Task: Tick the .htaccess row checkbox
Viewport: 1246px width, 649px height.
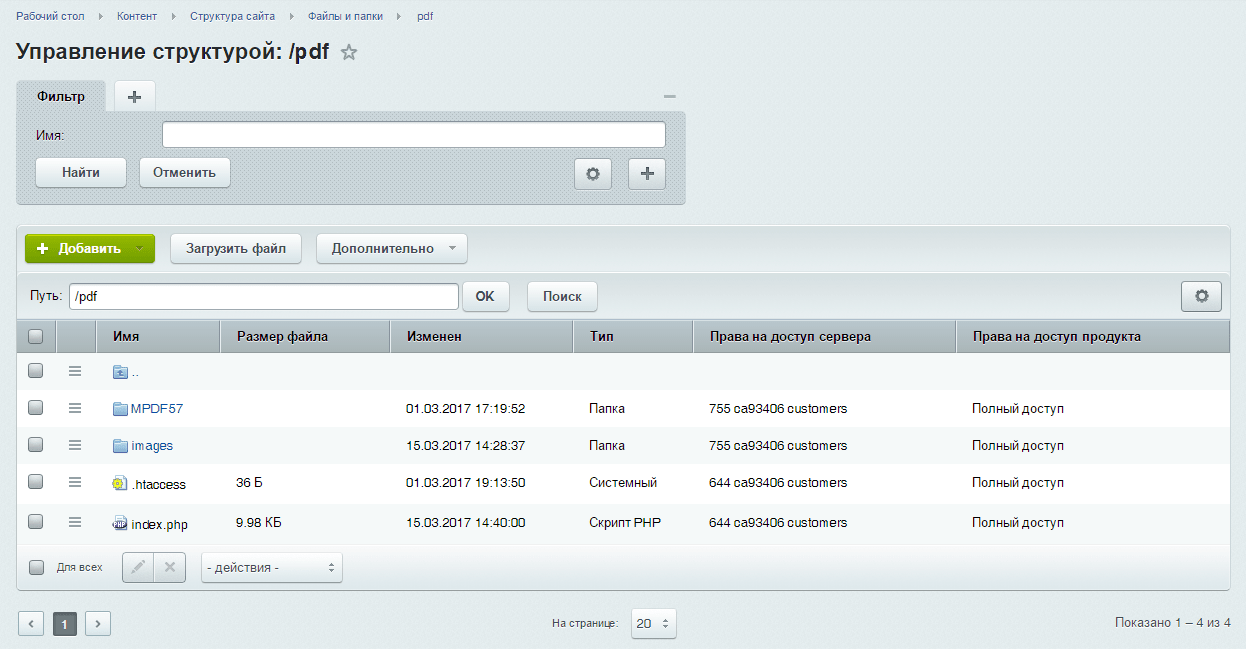Action: (36, 482)
